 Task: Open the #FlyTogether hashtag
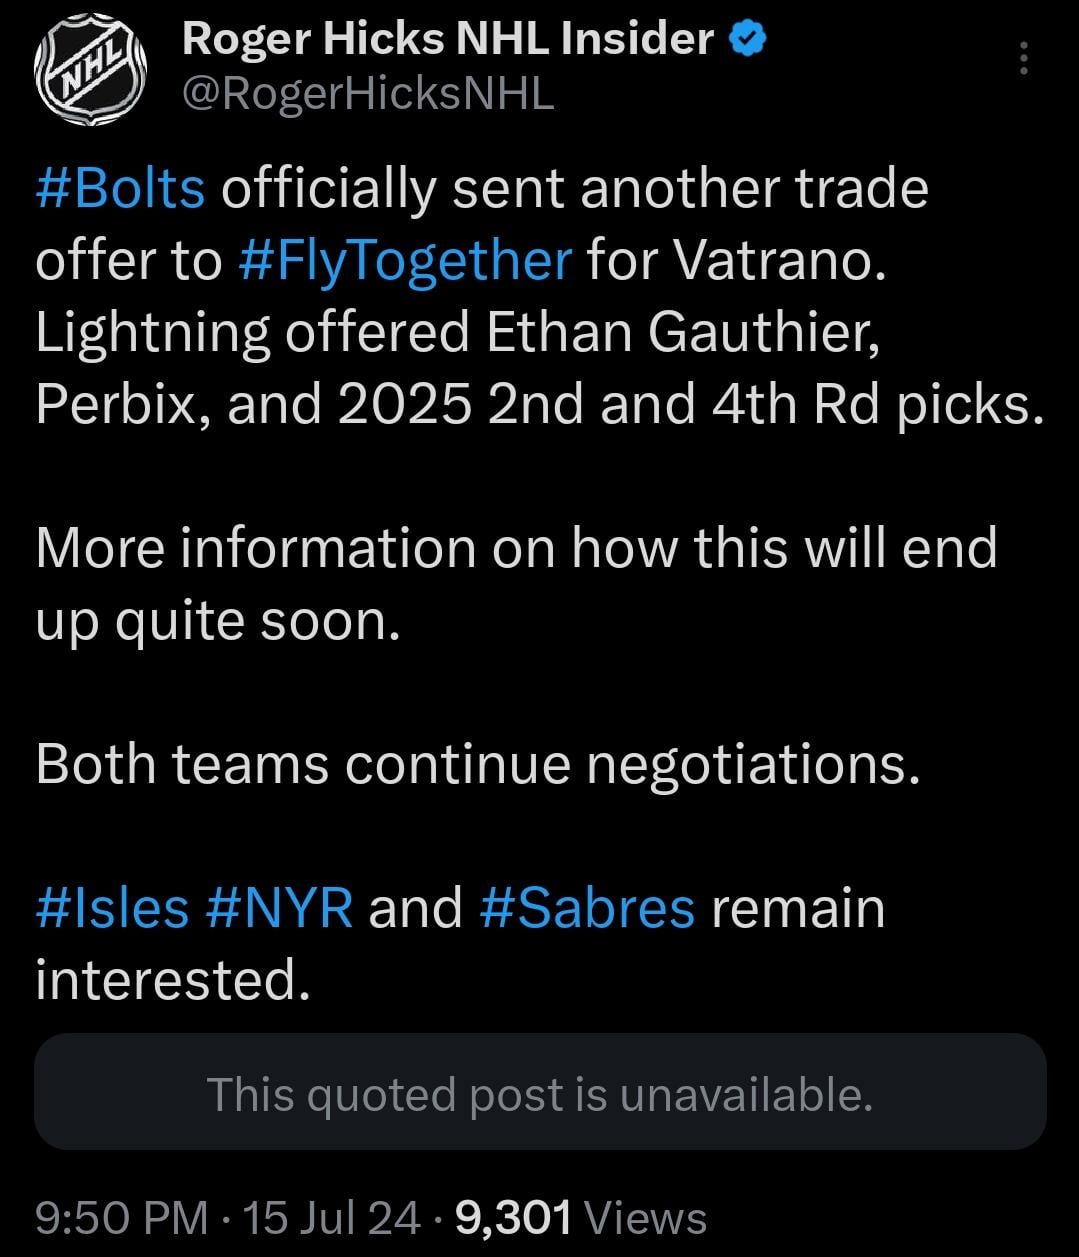tap(405, 261)
